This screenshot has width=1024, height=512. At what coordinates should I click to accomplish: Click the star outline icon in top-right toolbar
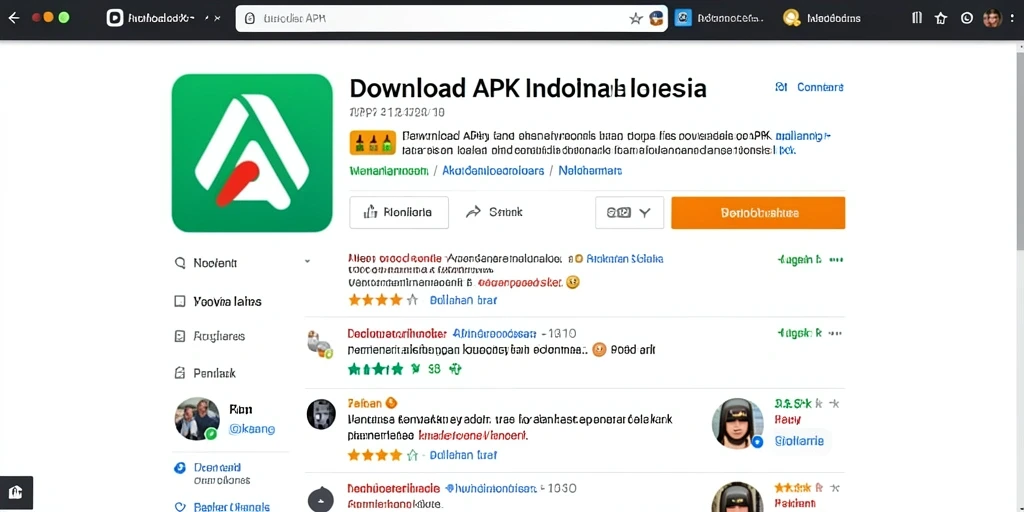941,18
